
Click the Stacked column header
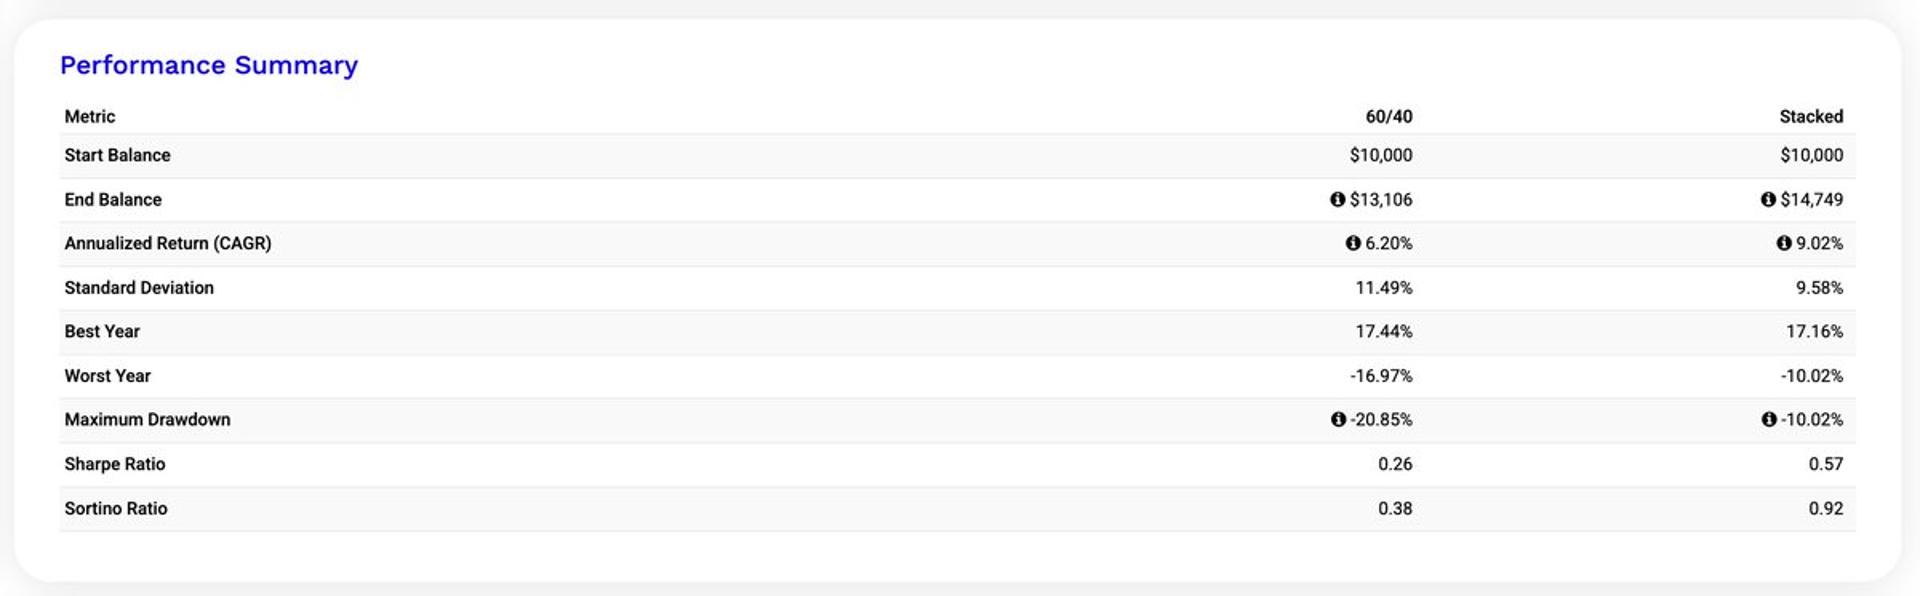[1811, 116]
